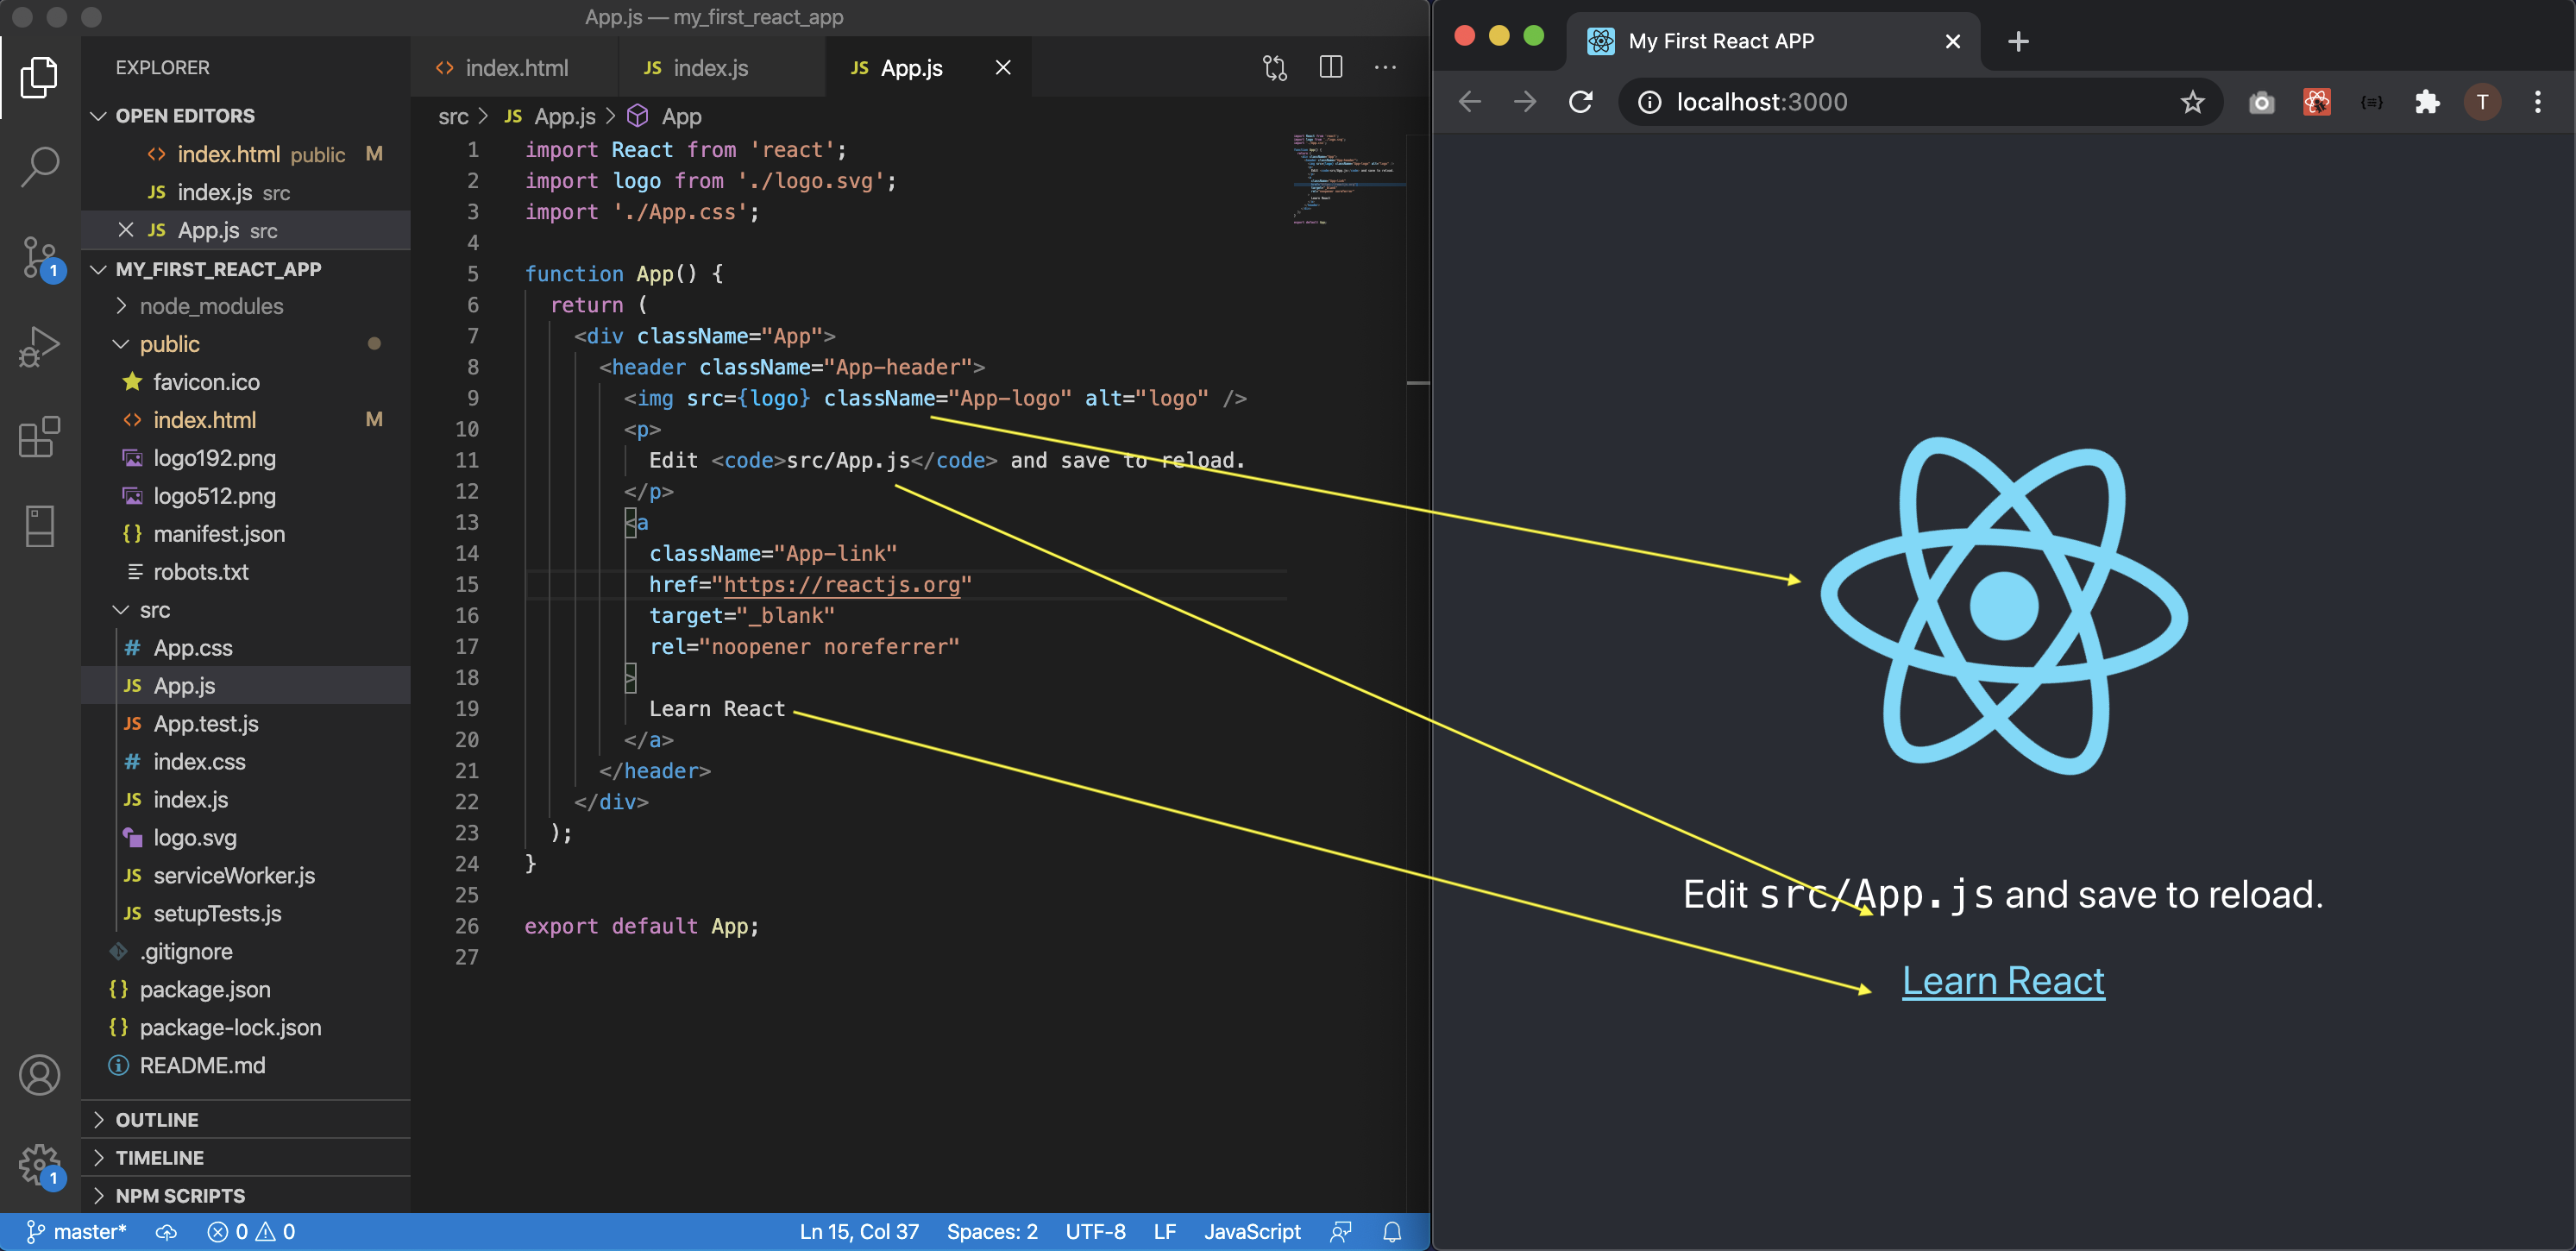This screenshot has height=1251, width=2576.
Task: Open the browser profile avatar T
Action: click(x=2483, y=102)
